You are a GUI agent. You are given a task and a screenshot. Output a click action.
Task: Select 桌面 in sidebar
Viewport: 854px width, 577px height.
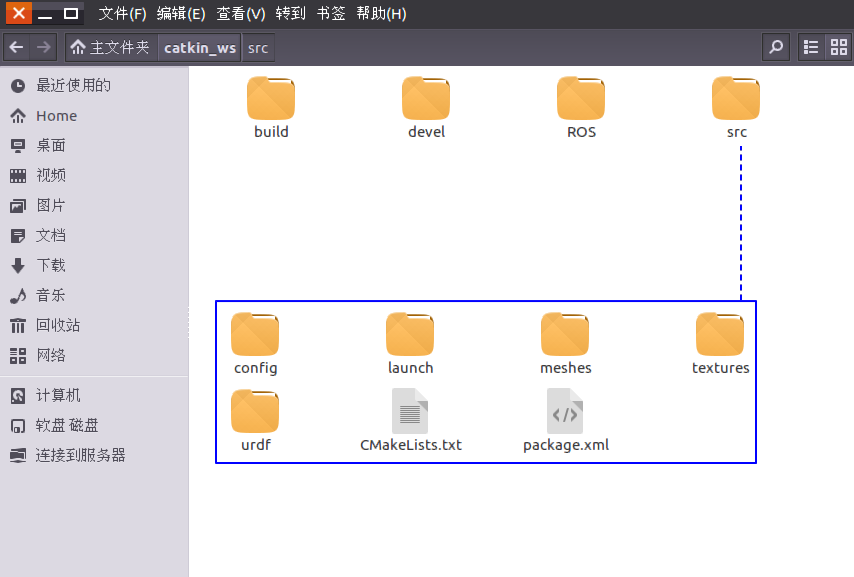click(94, 145)
